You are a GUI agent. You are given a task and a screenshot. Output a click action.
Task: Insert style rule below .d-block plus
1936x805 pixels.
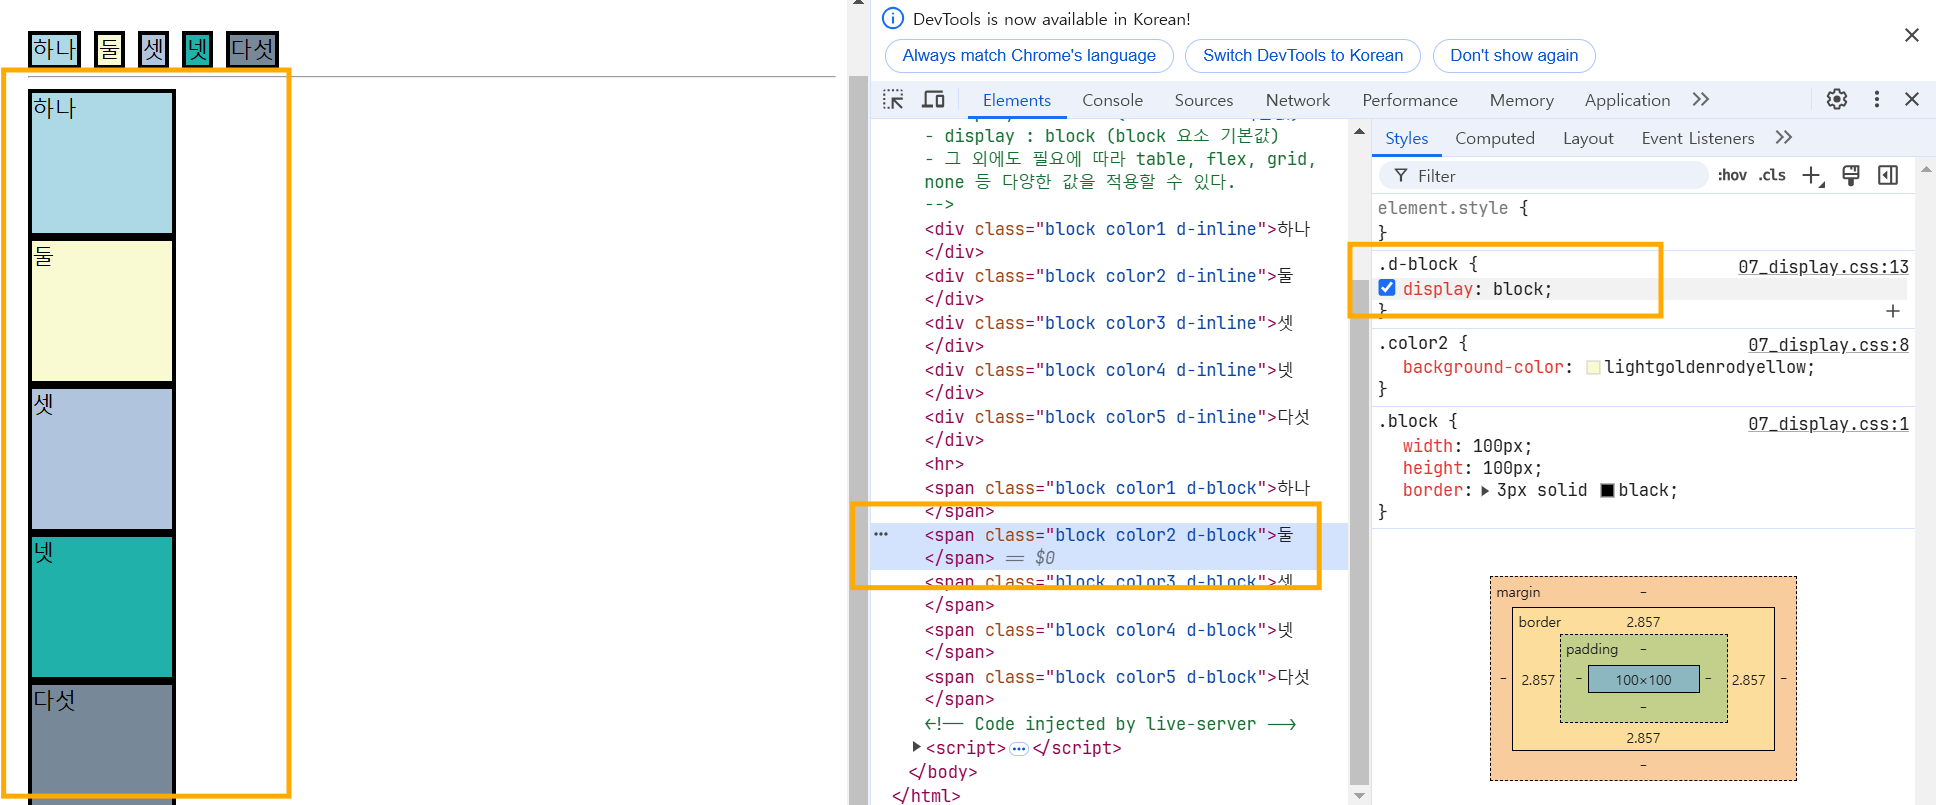[1893, 311]
